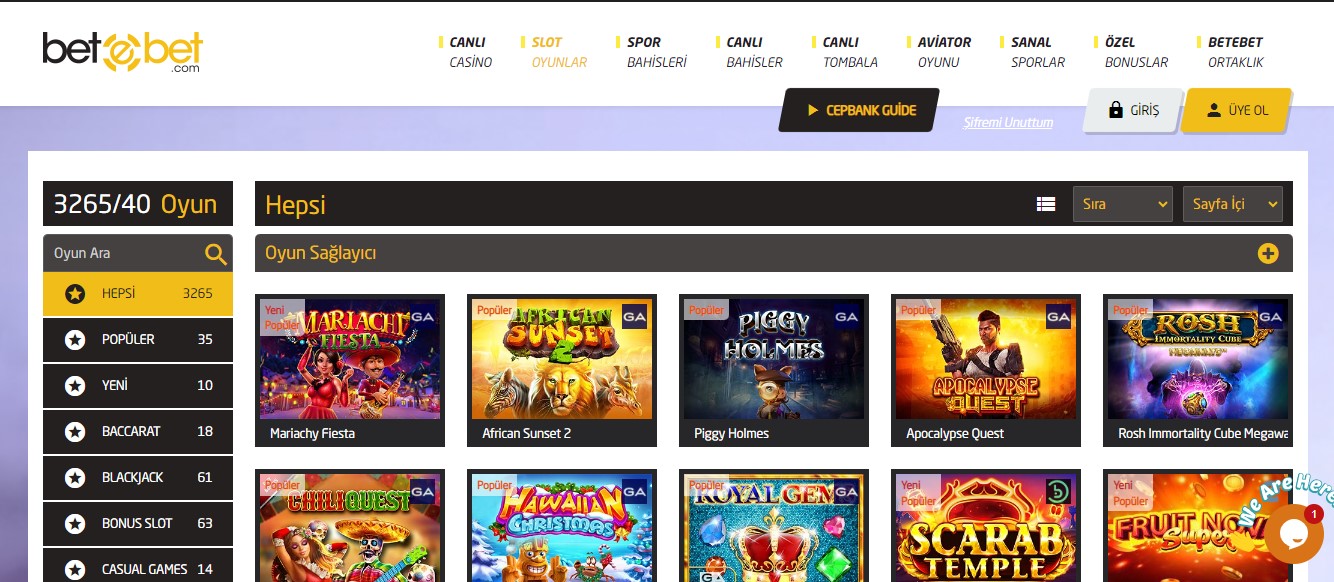
Task: Click the provider badge on Scarab Temple
Action: tap(1058, 492)
